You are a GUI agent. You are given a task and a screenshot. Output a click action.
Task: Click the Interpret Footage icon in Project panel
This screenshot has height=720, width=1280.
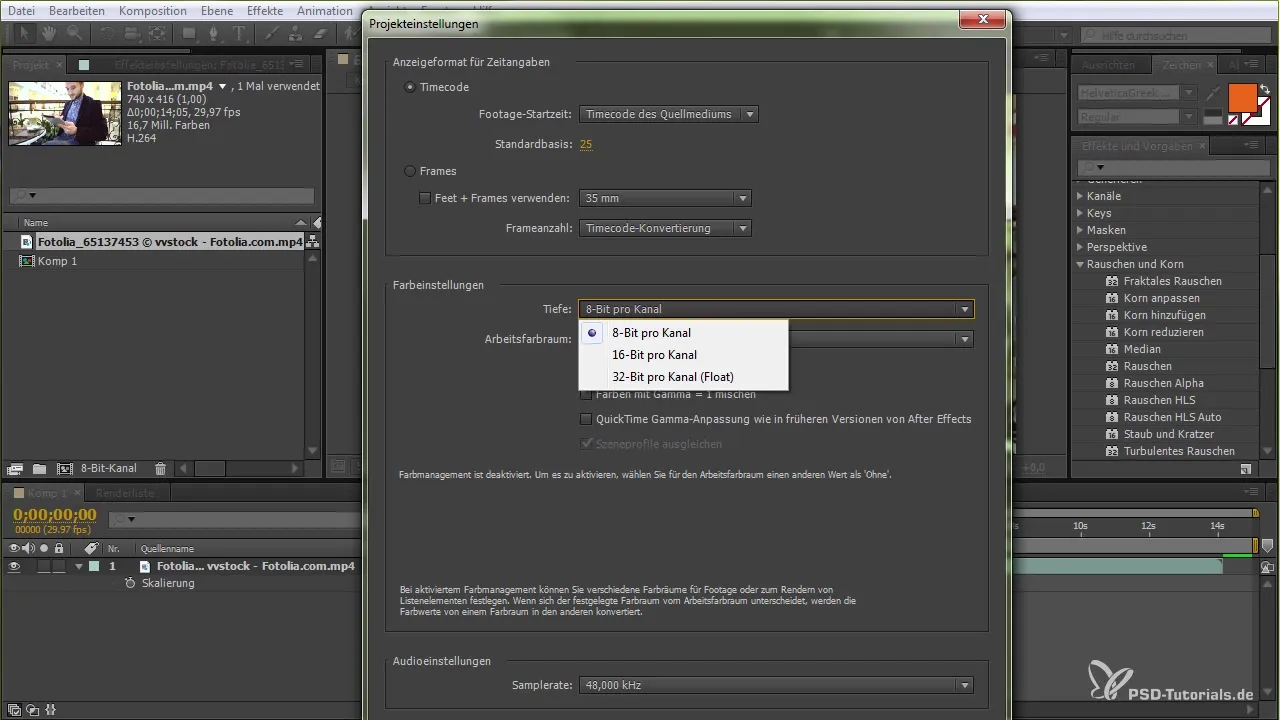15,468
